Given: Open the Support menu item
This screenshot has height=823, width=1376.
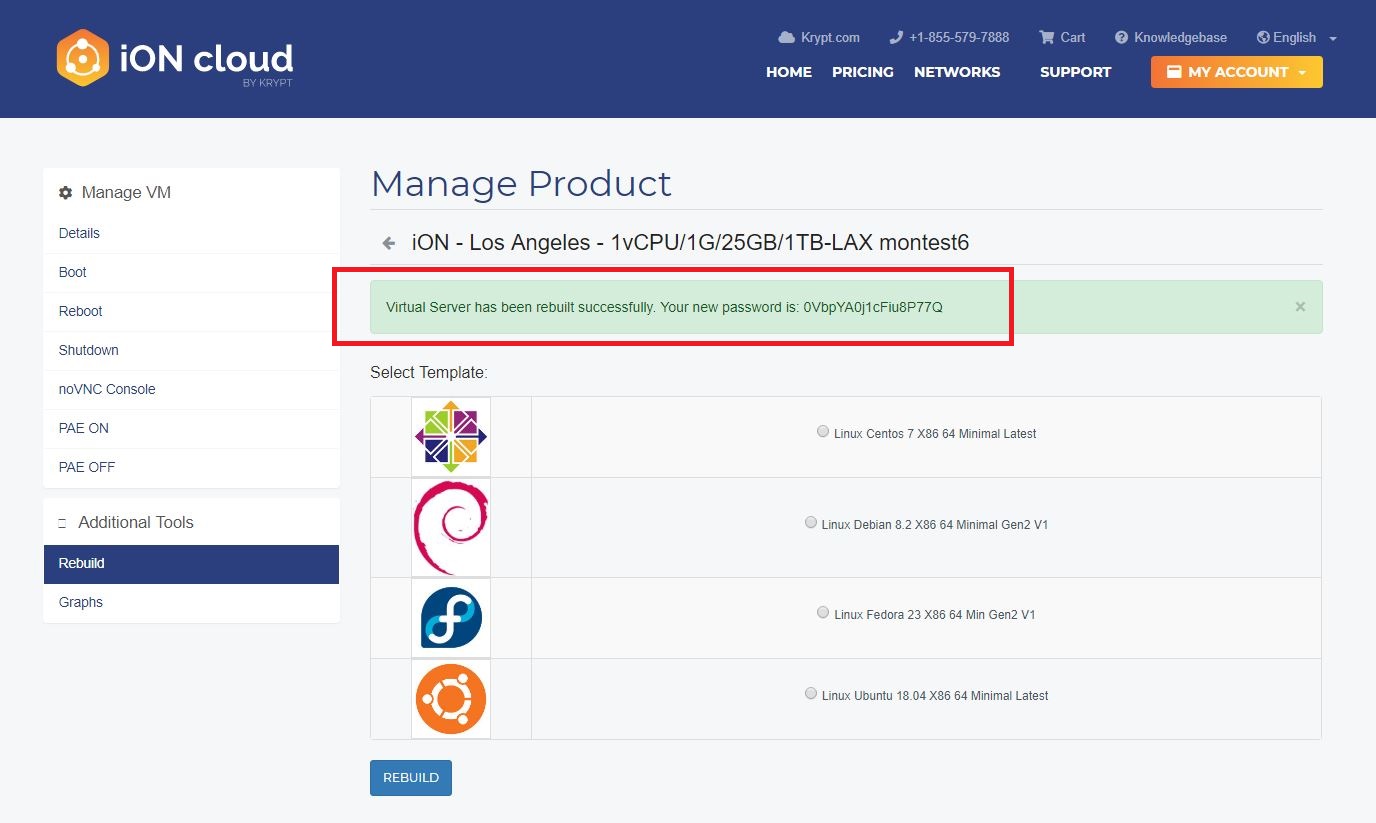Looking at the screenshot, I should [x=1075, y=72].
